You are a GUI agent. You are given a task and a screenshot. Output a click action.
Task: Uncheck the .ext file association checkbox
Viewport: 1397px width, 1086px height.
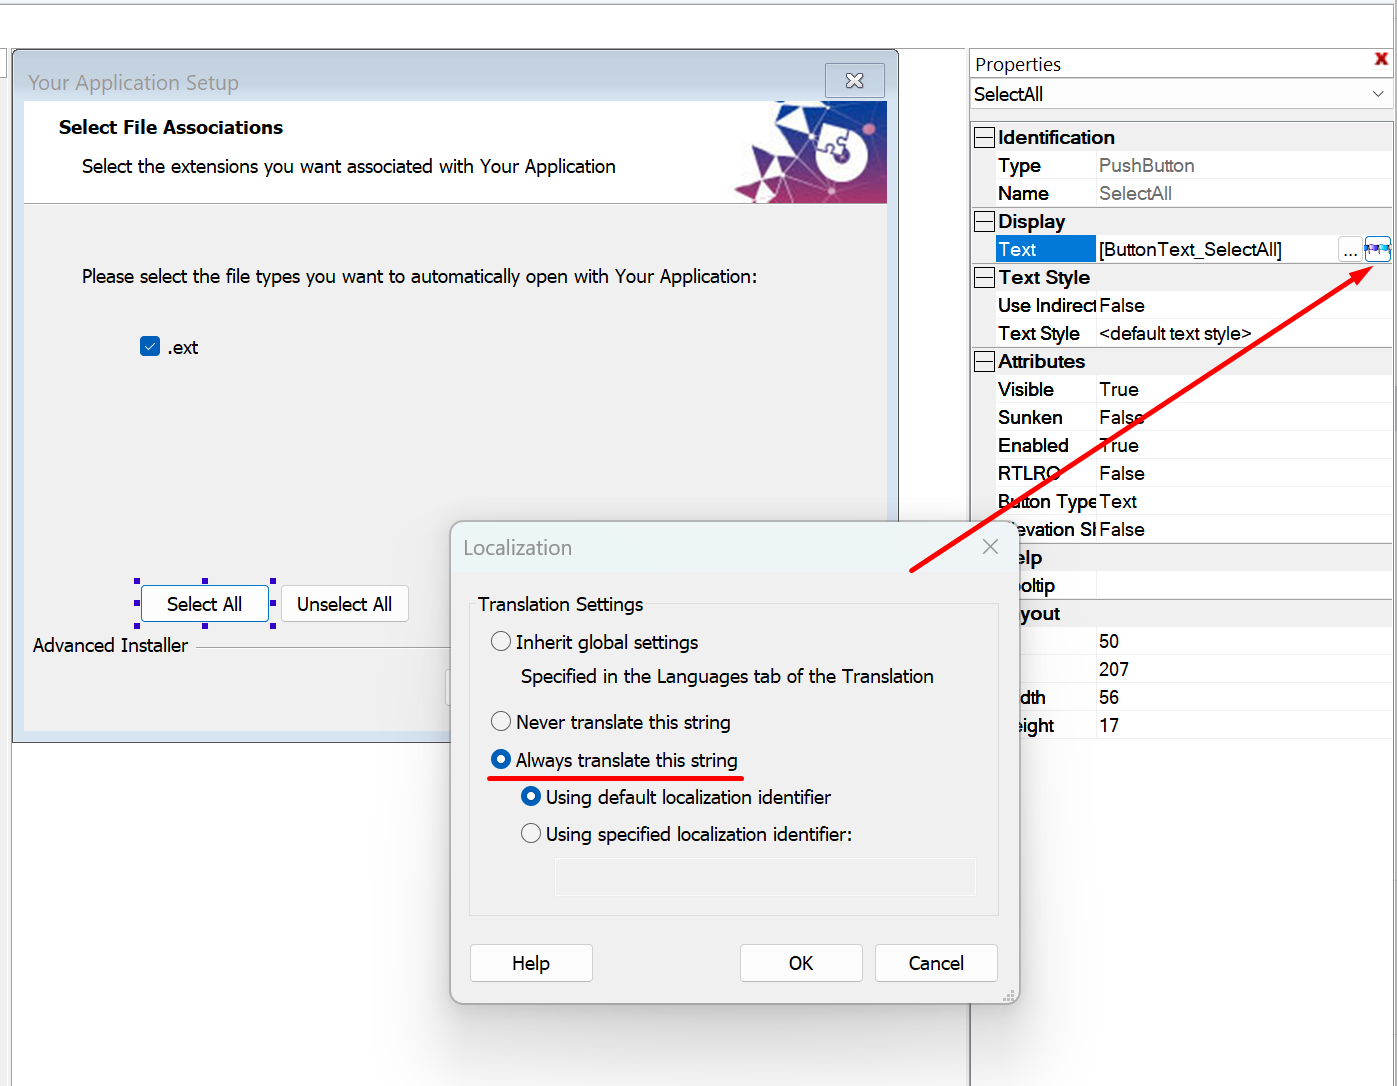(150, 346)
